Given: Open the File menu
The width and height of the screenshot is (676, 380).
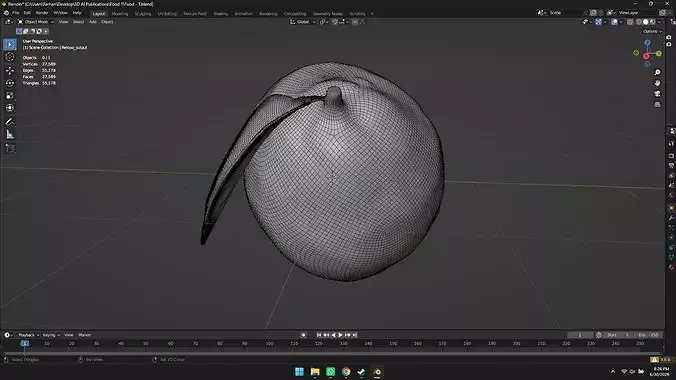Looking at the screenshot, I should tap(16, 13).
